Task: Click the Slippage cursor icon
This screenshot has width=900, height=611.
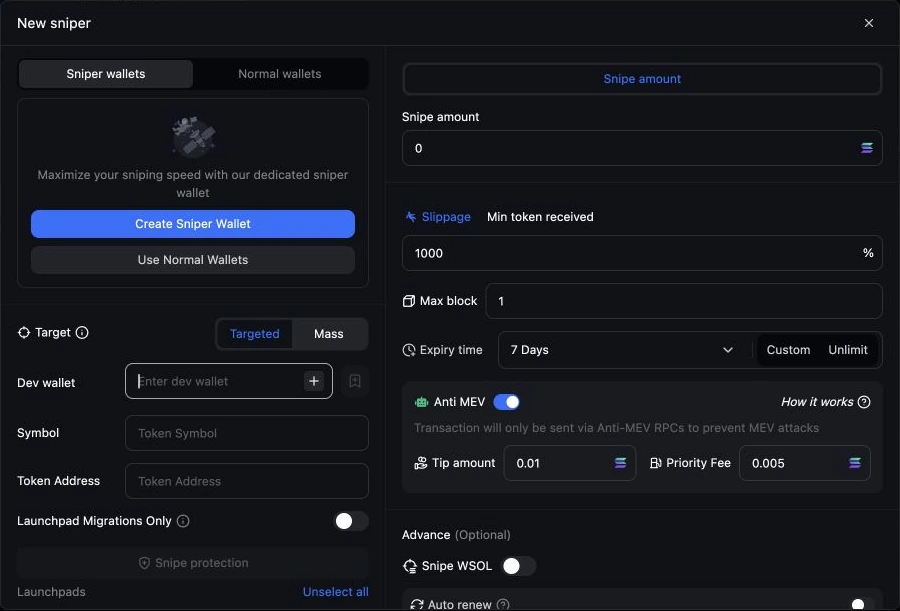Action: 411,216
